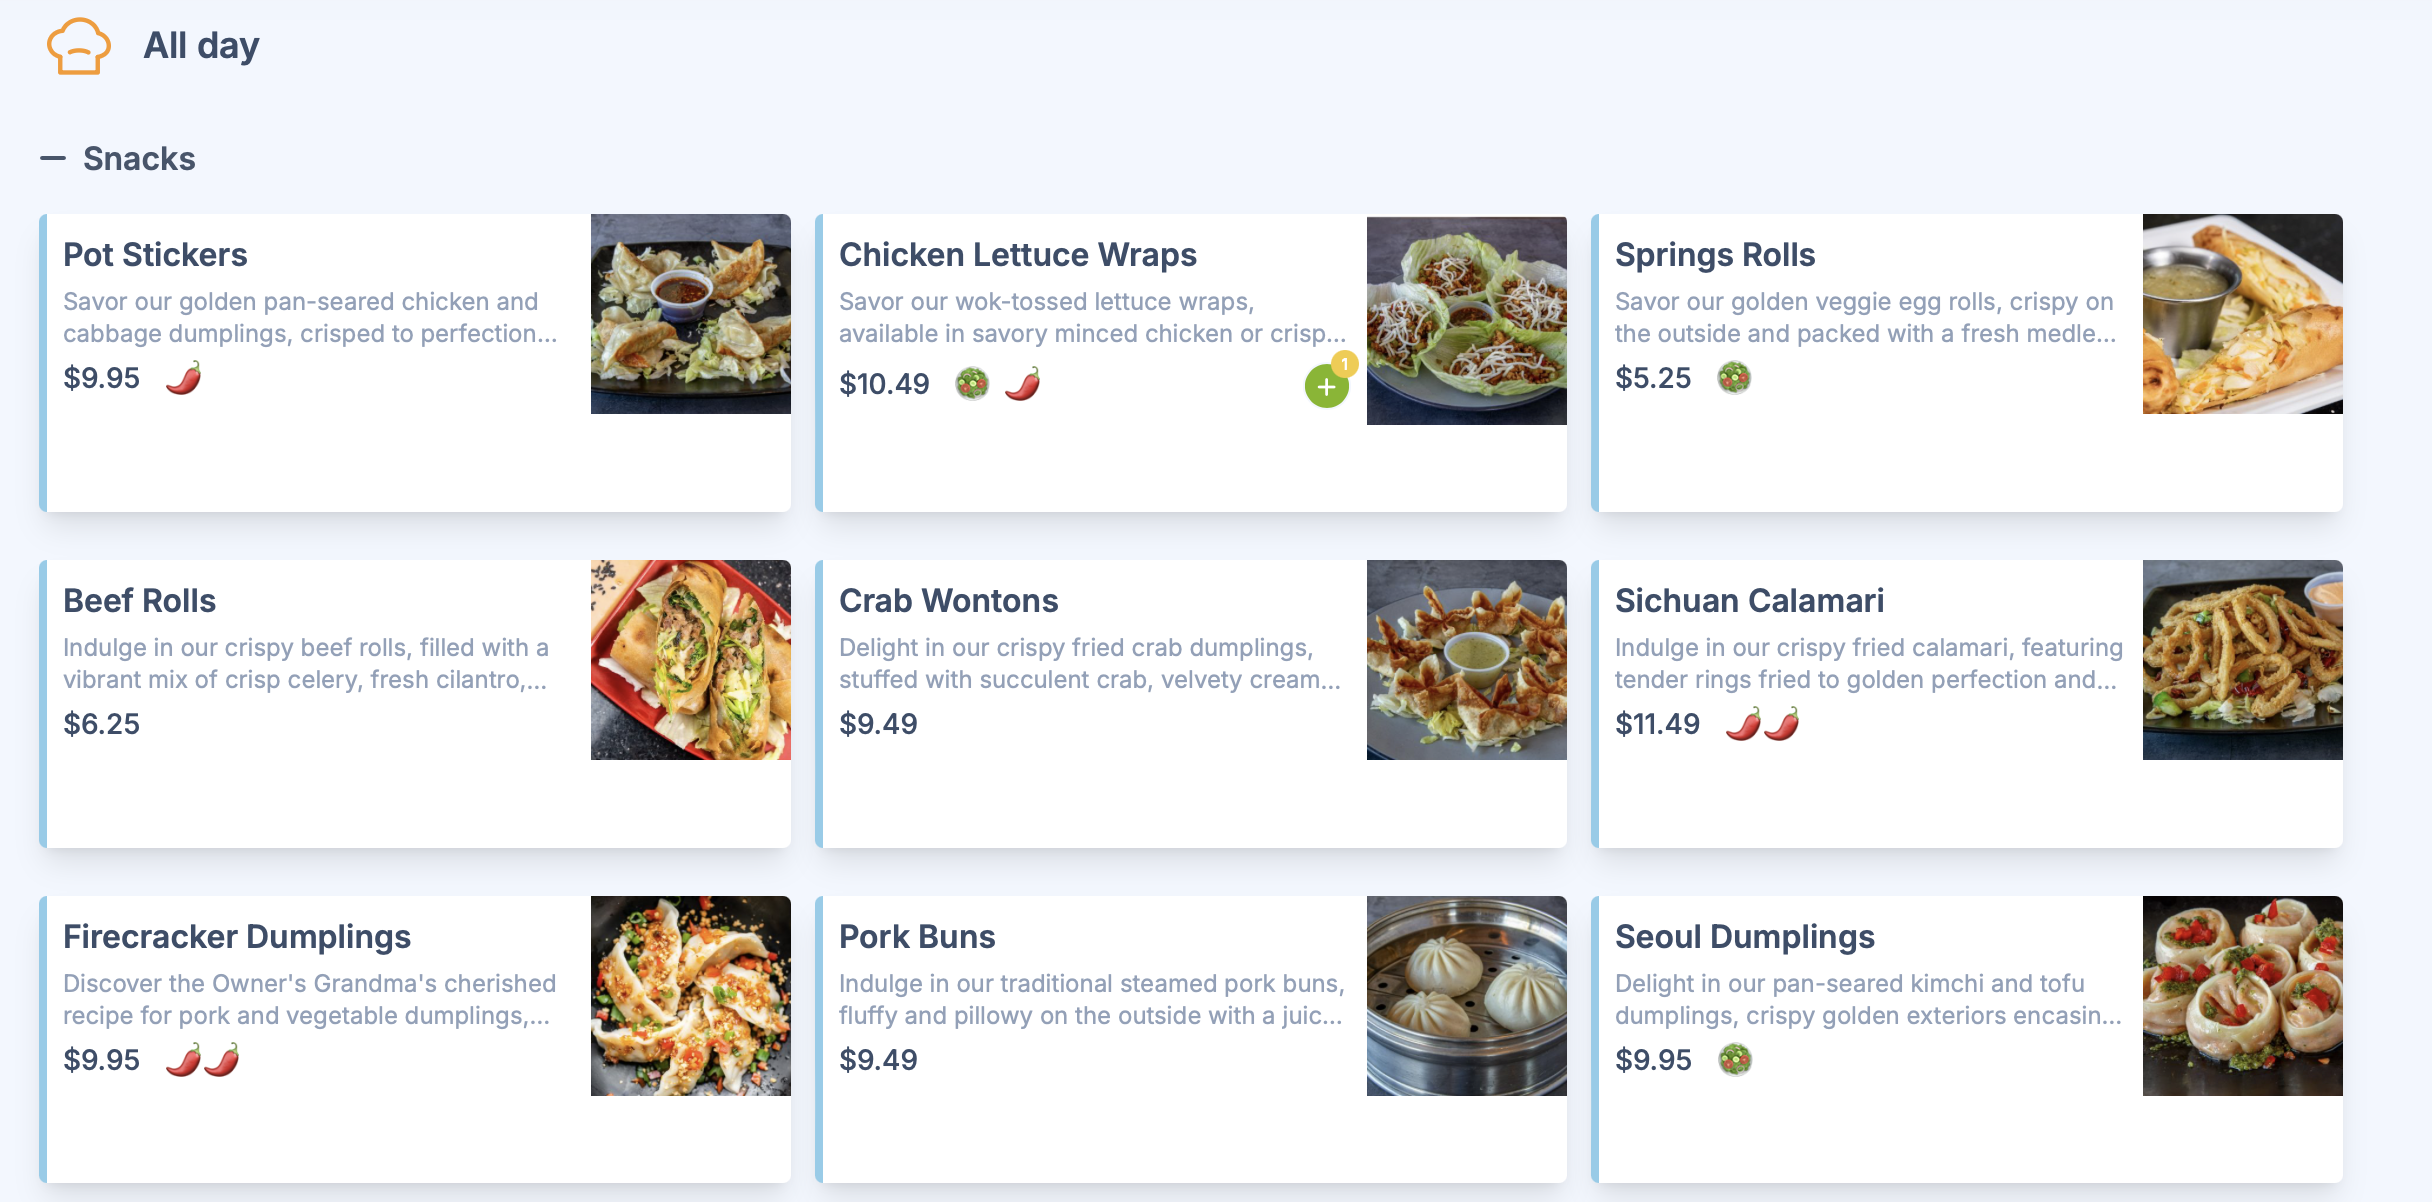
Task: Click the vegetarian icon on Chicken Lettuce Wraps
Action: [972, 383]
